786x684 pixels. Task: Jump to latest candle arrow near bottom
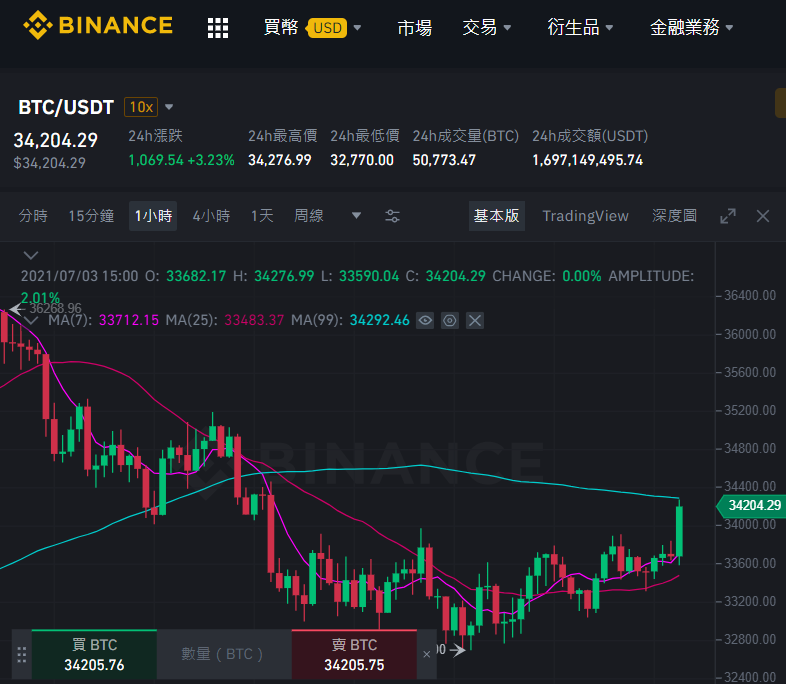pyautogui.click(x=457, y=650)
